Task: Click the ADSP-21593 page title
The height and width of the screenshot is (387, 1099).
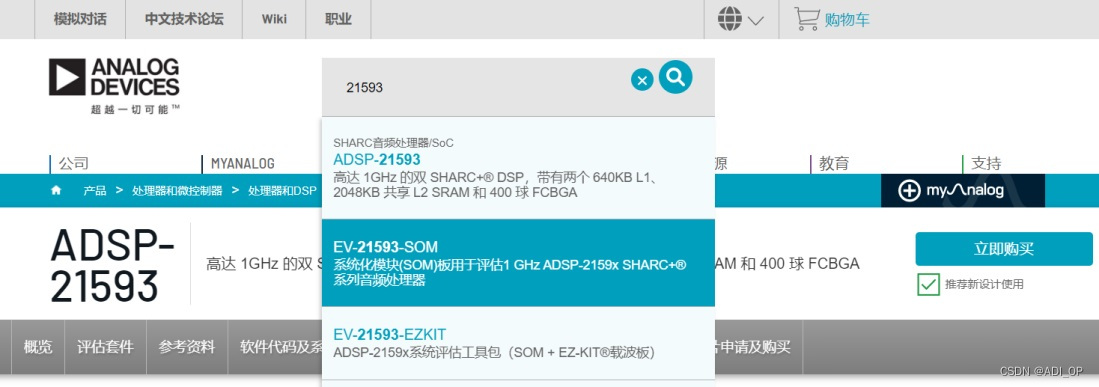Action: pyautogui.click(x=113, y=265)
